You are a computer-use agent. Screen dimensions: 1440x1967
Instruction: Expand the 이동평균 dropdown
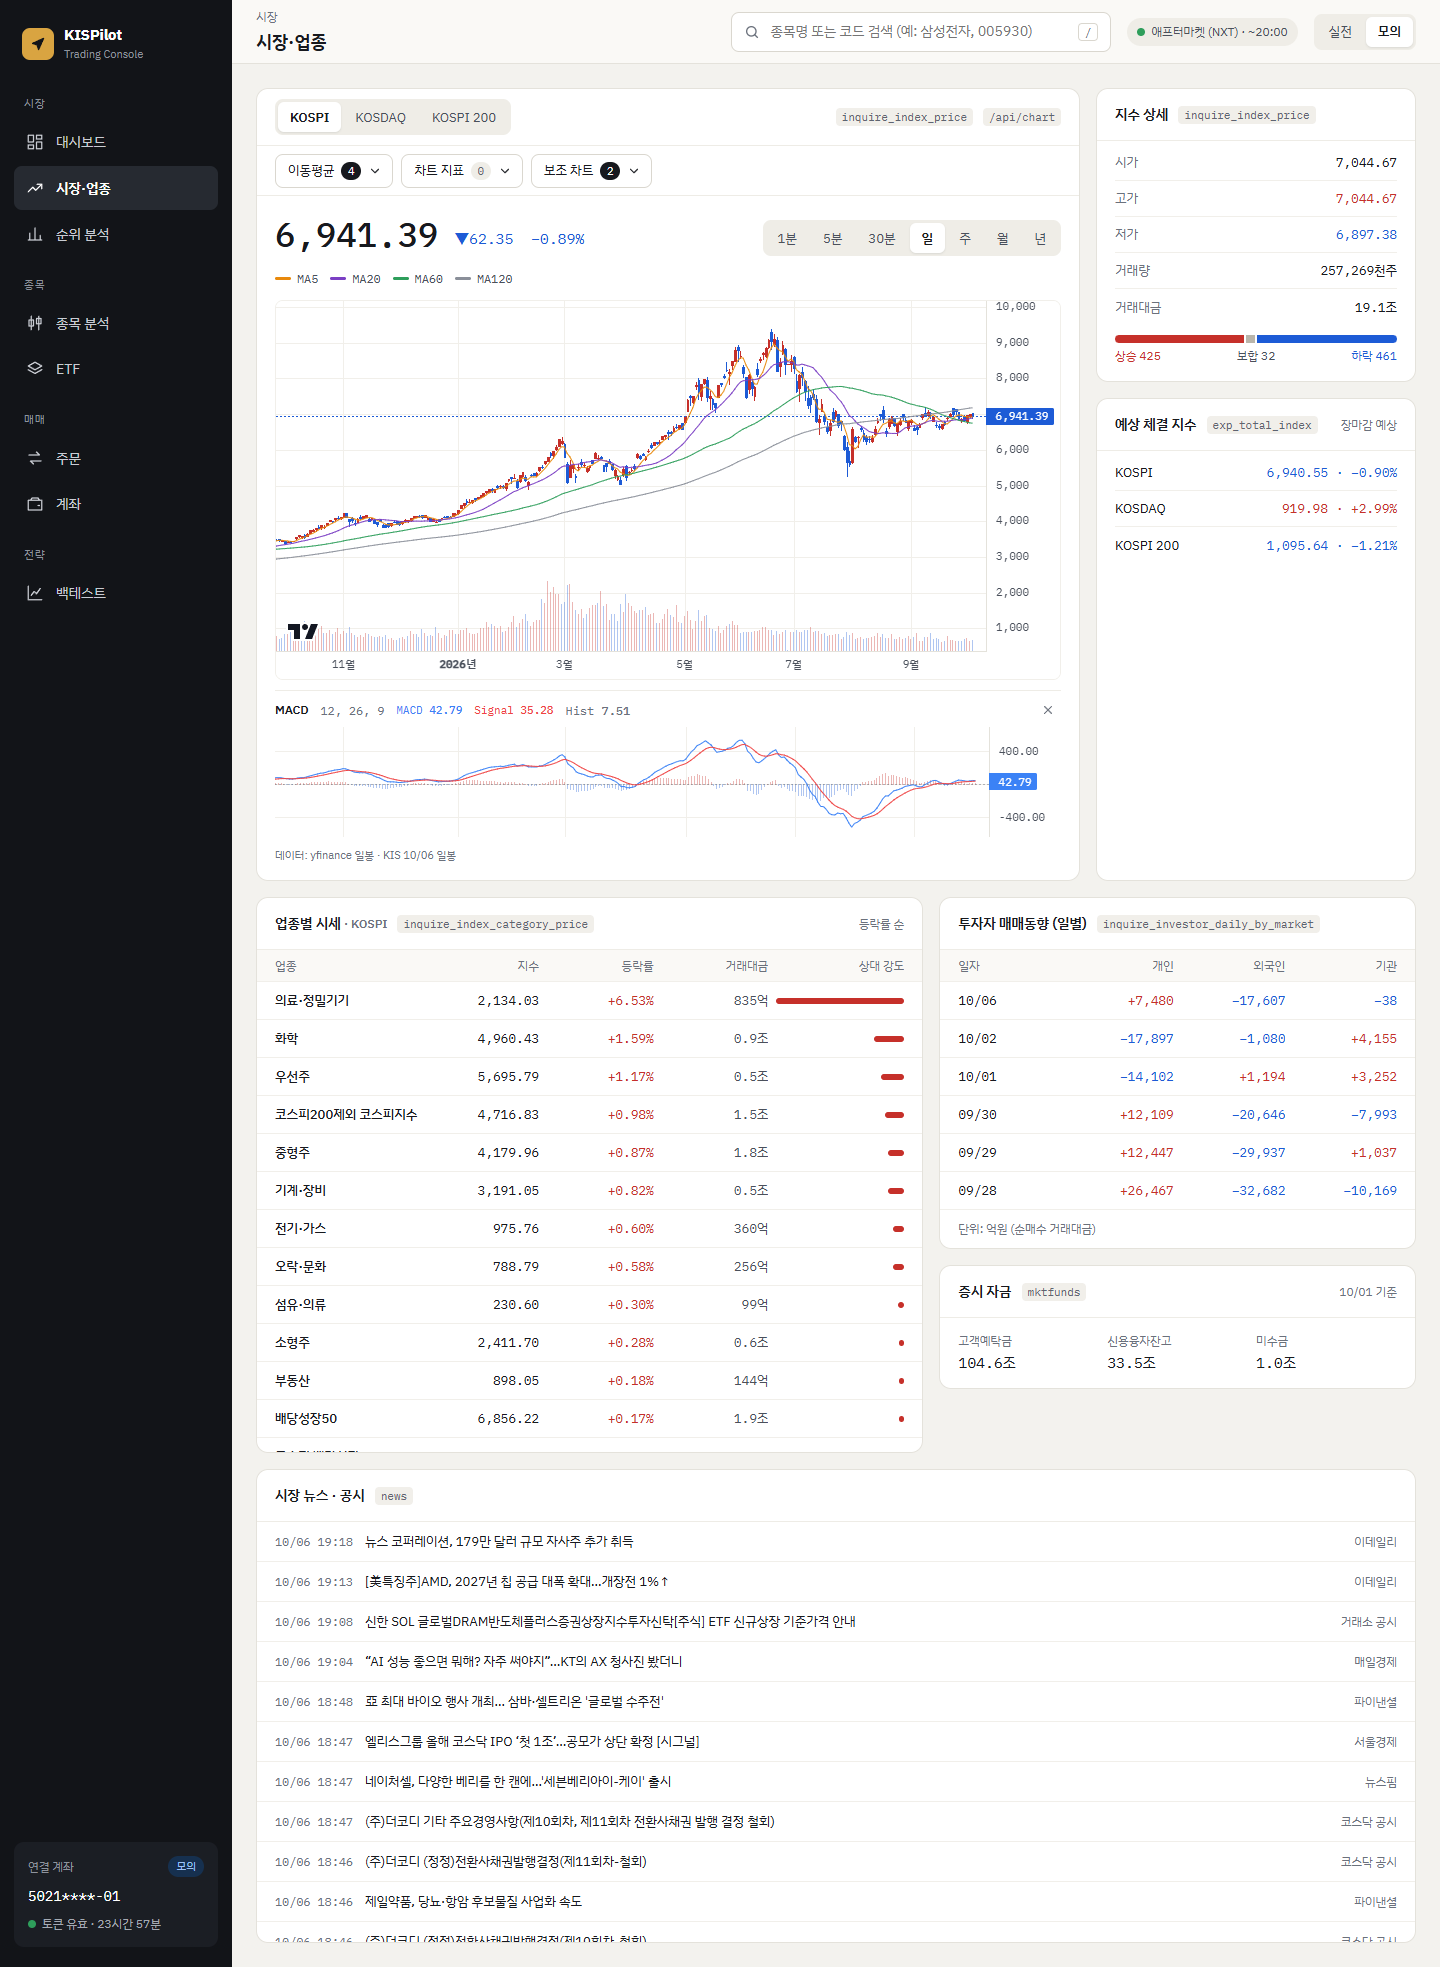[334, 171]
